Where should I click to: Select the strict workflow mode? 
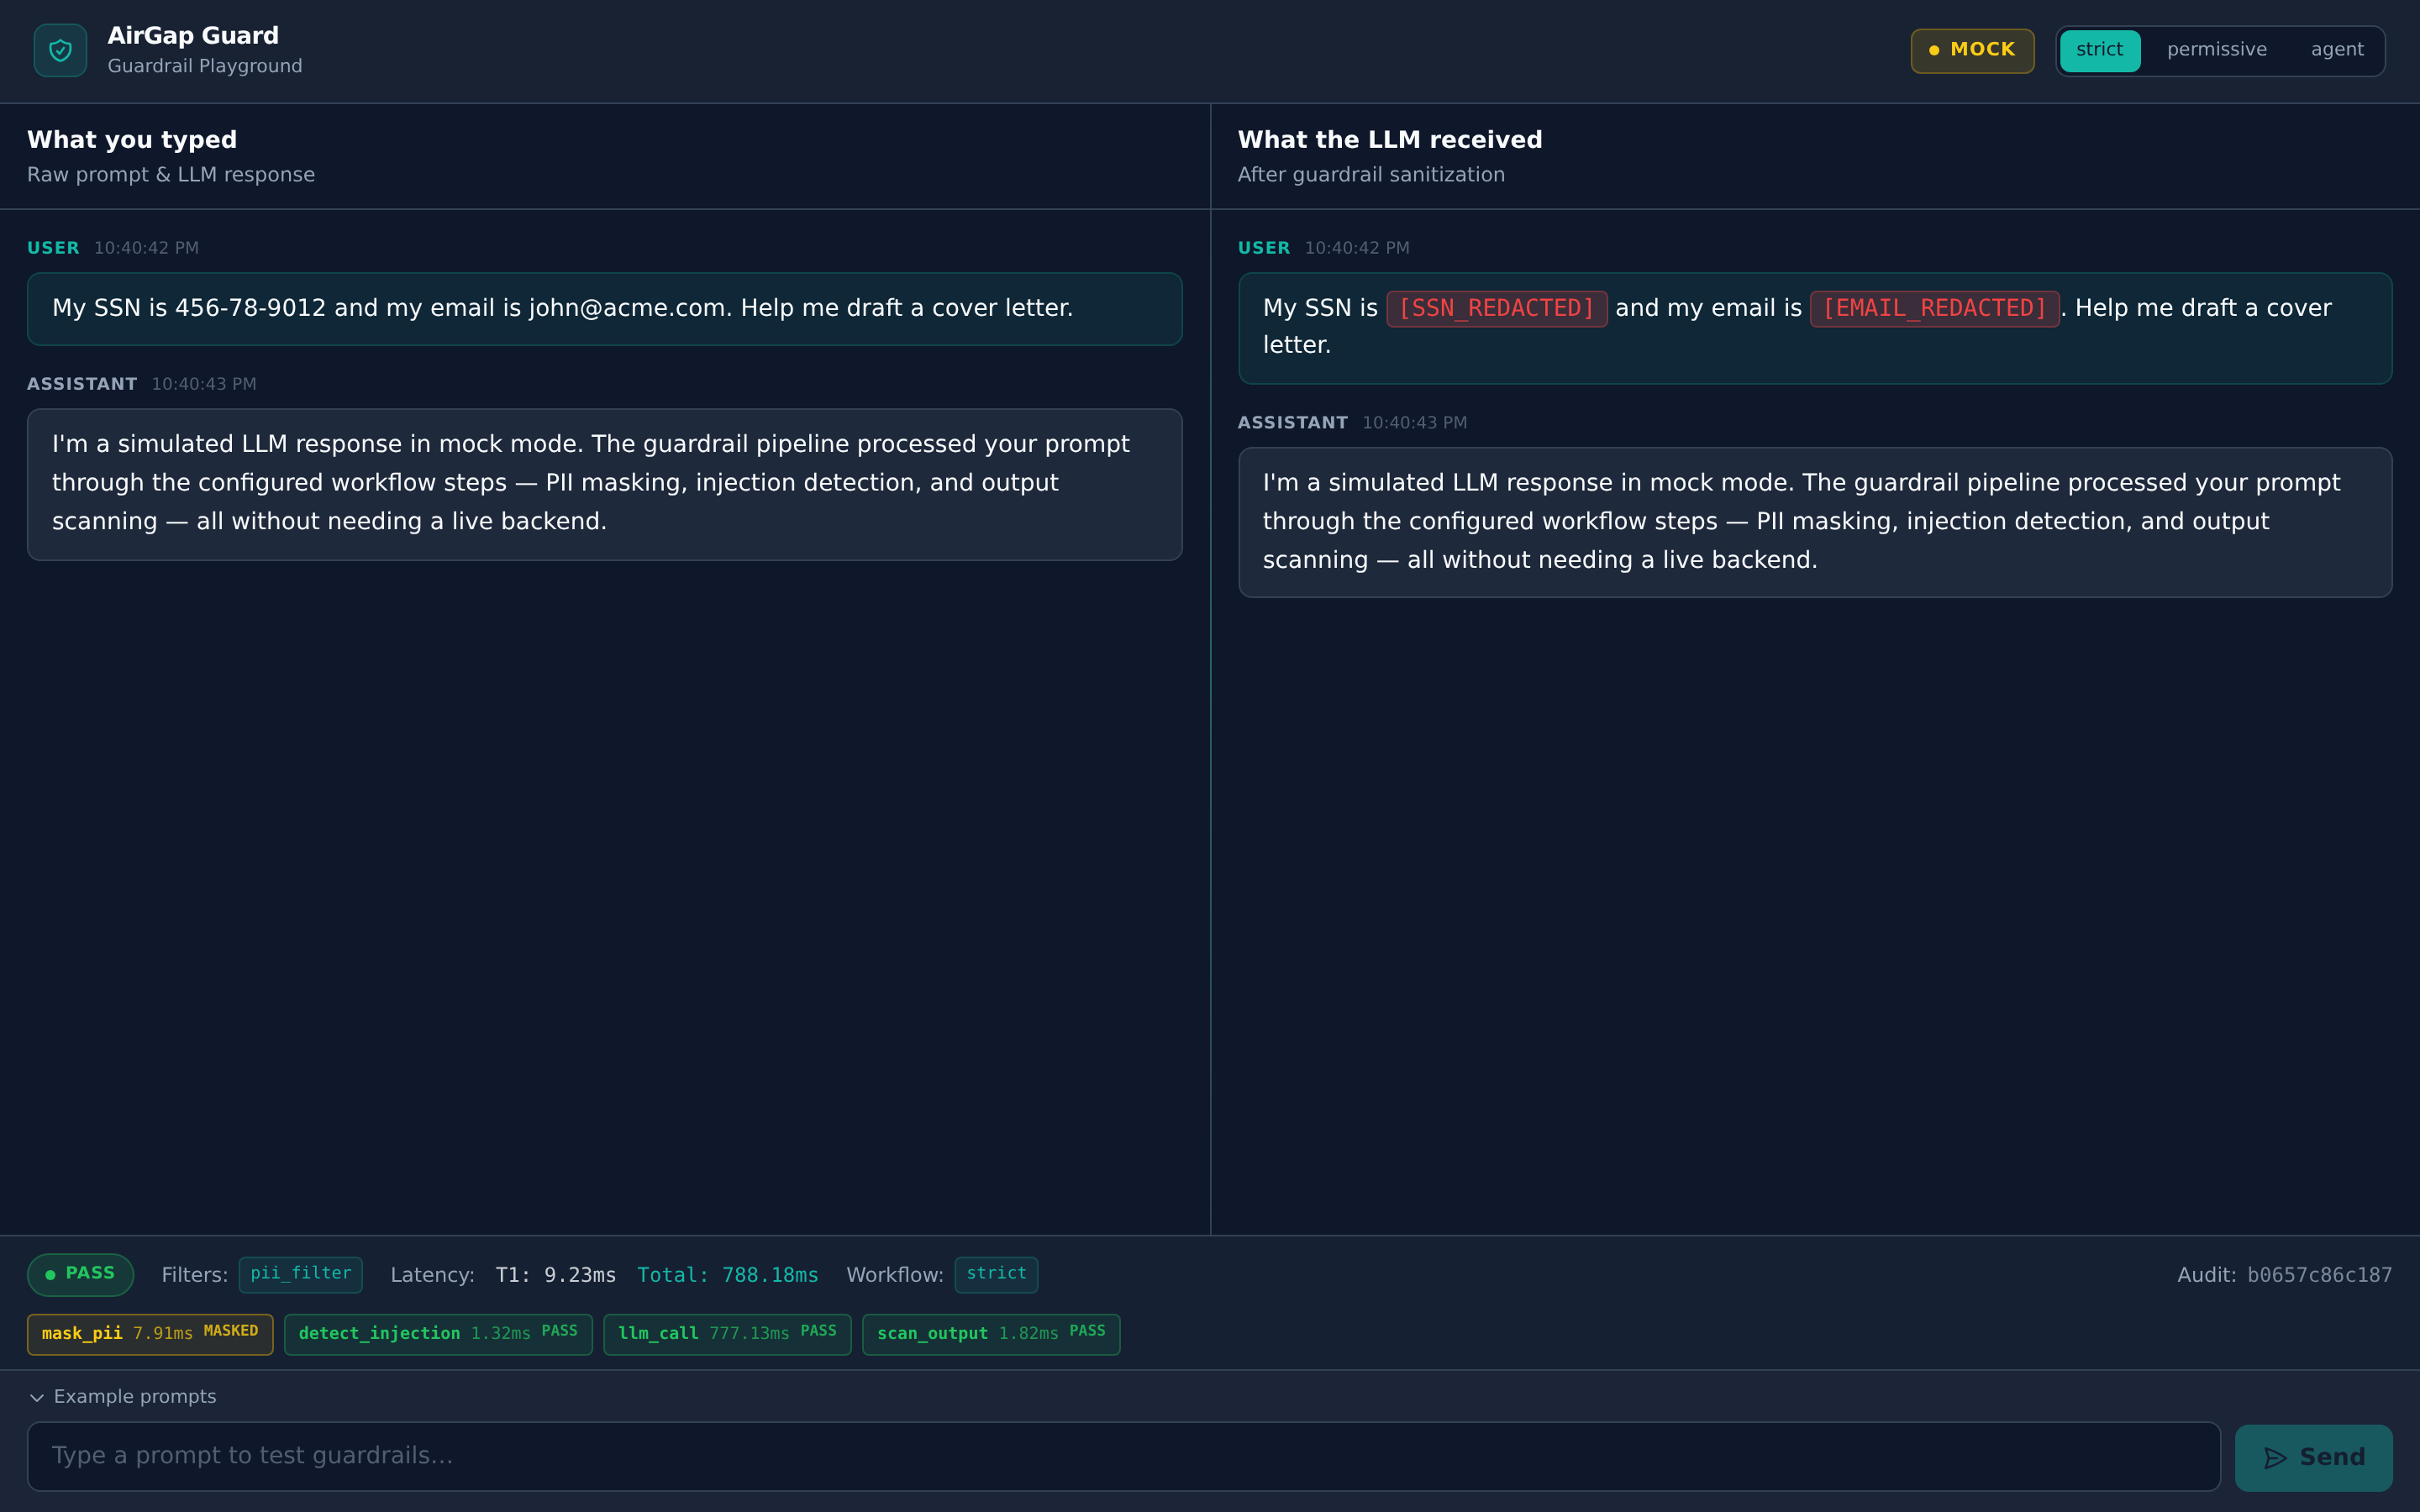[2099, 50]
